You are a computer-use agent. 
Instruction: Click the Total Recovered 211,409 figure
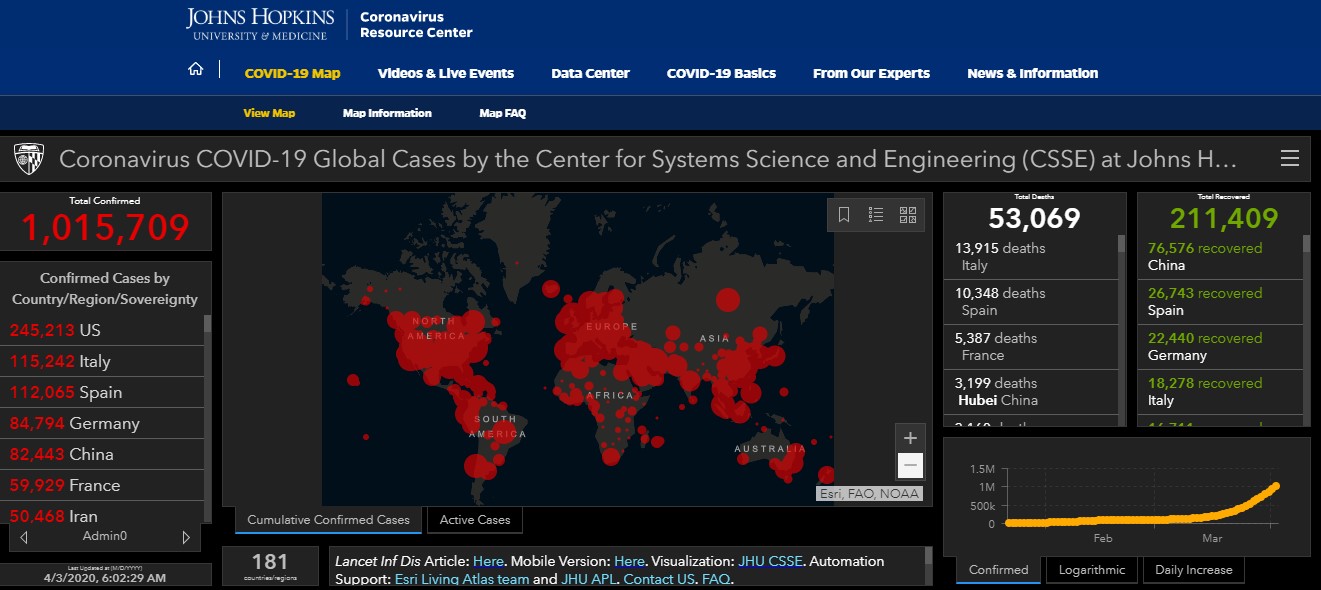pyautogui.click(x=1224, y=218)
